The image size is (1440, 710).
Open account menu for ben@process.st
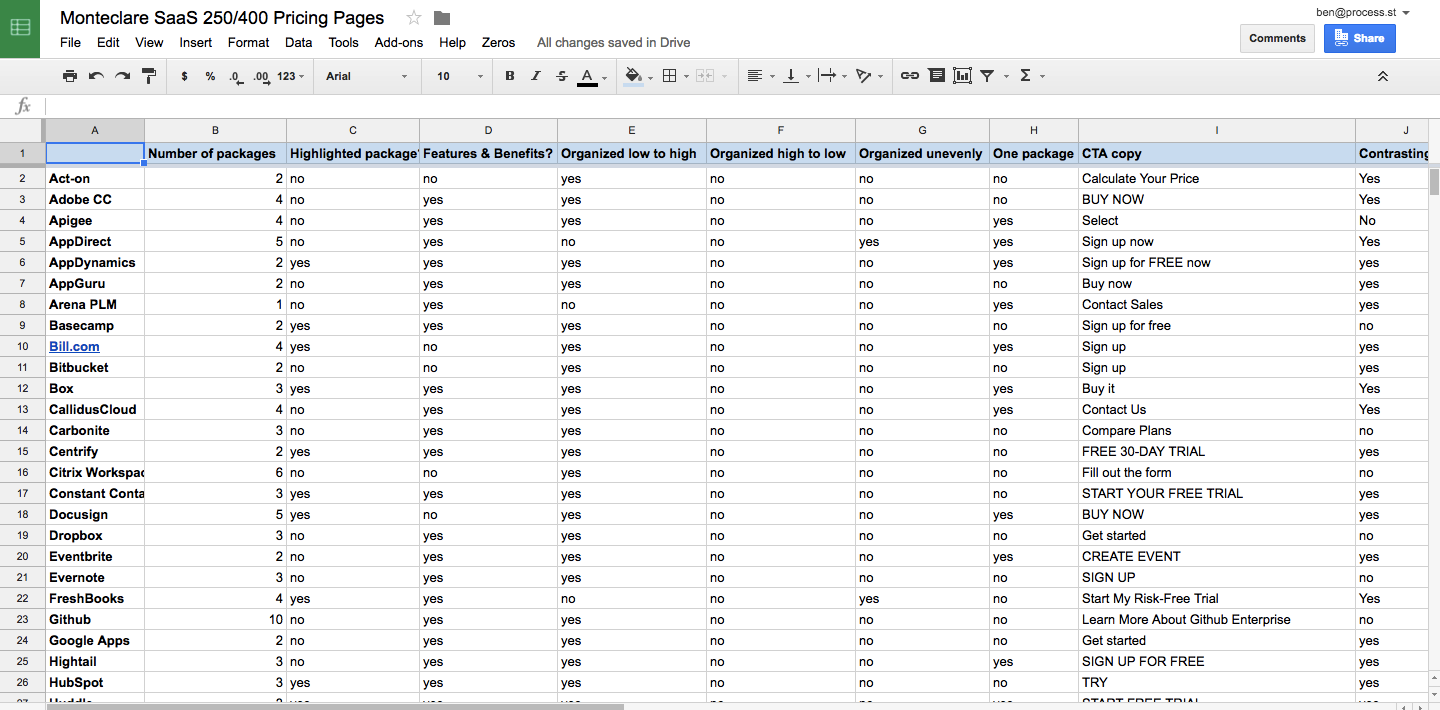point(1363,12)
